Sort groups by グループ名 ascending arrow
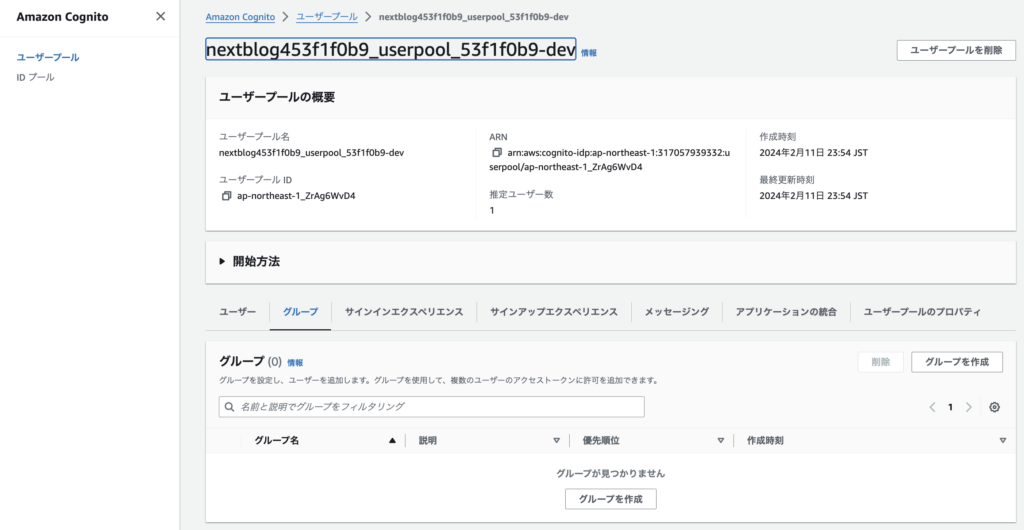Image resolution: width=1024 pixels, height=530 pixels. [x=392, y=441]
